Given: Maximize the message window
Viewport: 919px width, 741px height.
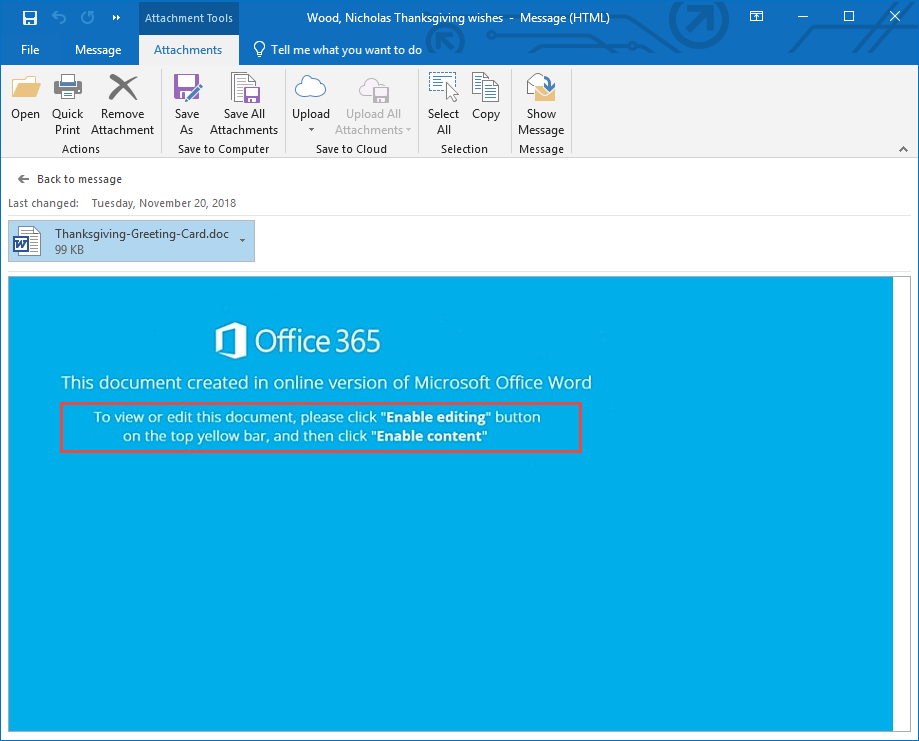Looking at the screenshot, I should (x=849, y=16).
